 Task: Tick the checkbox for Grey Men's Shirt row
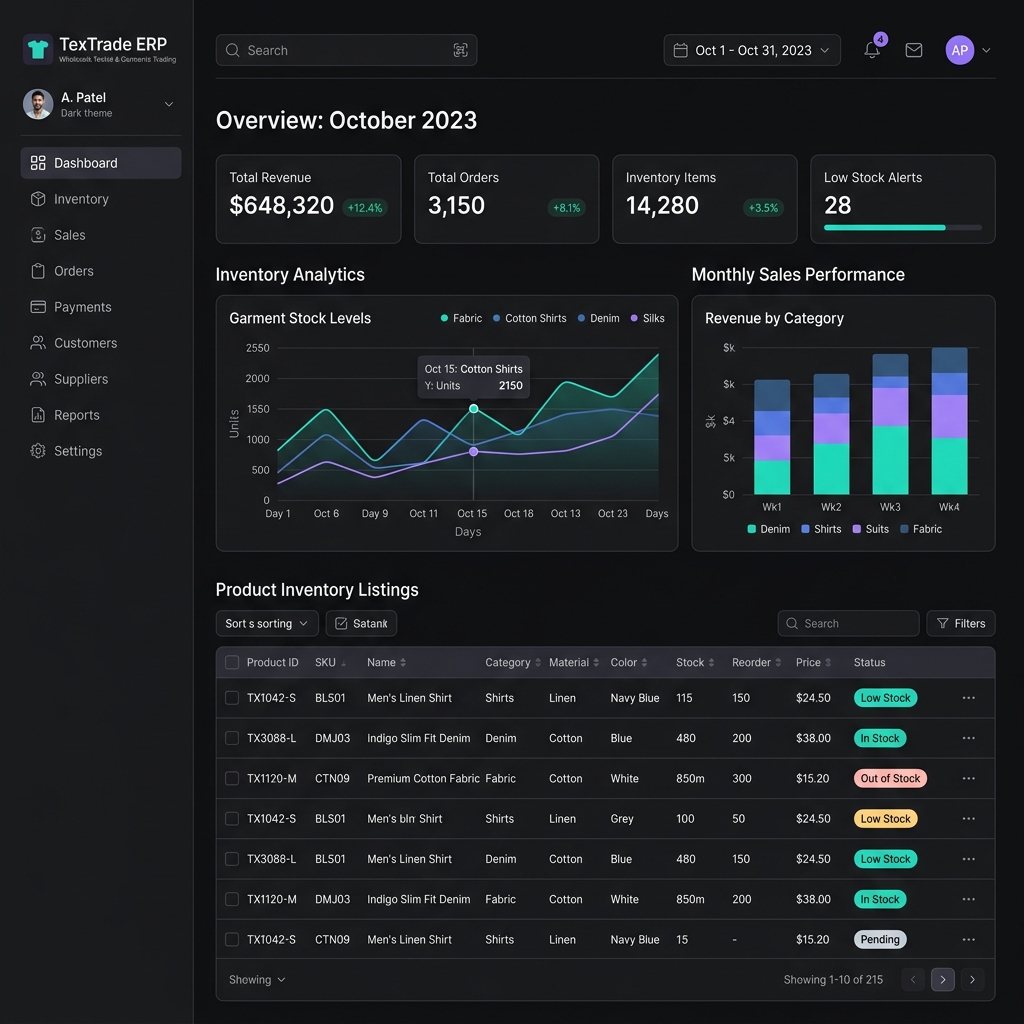pyautogui.click(x=232, y=818)
